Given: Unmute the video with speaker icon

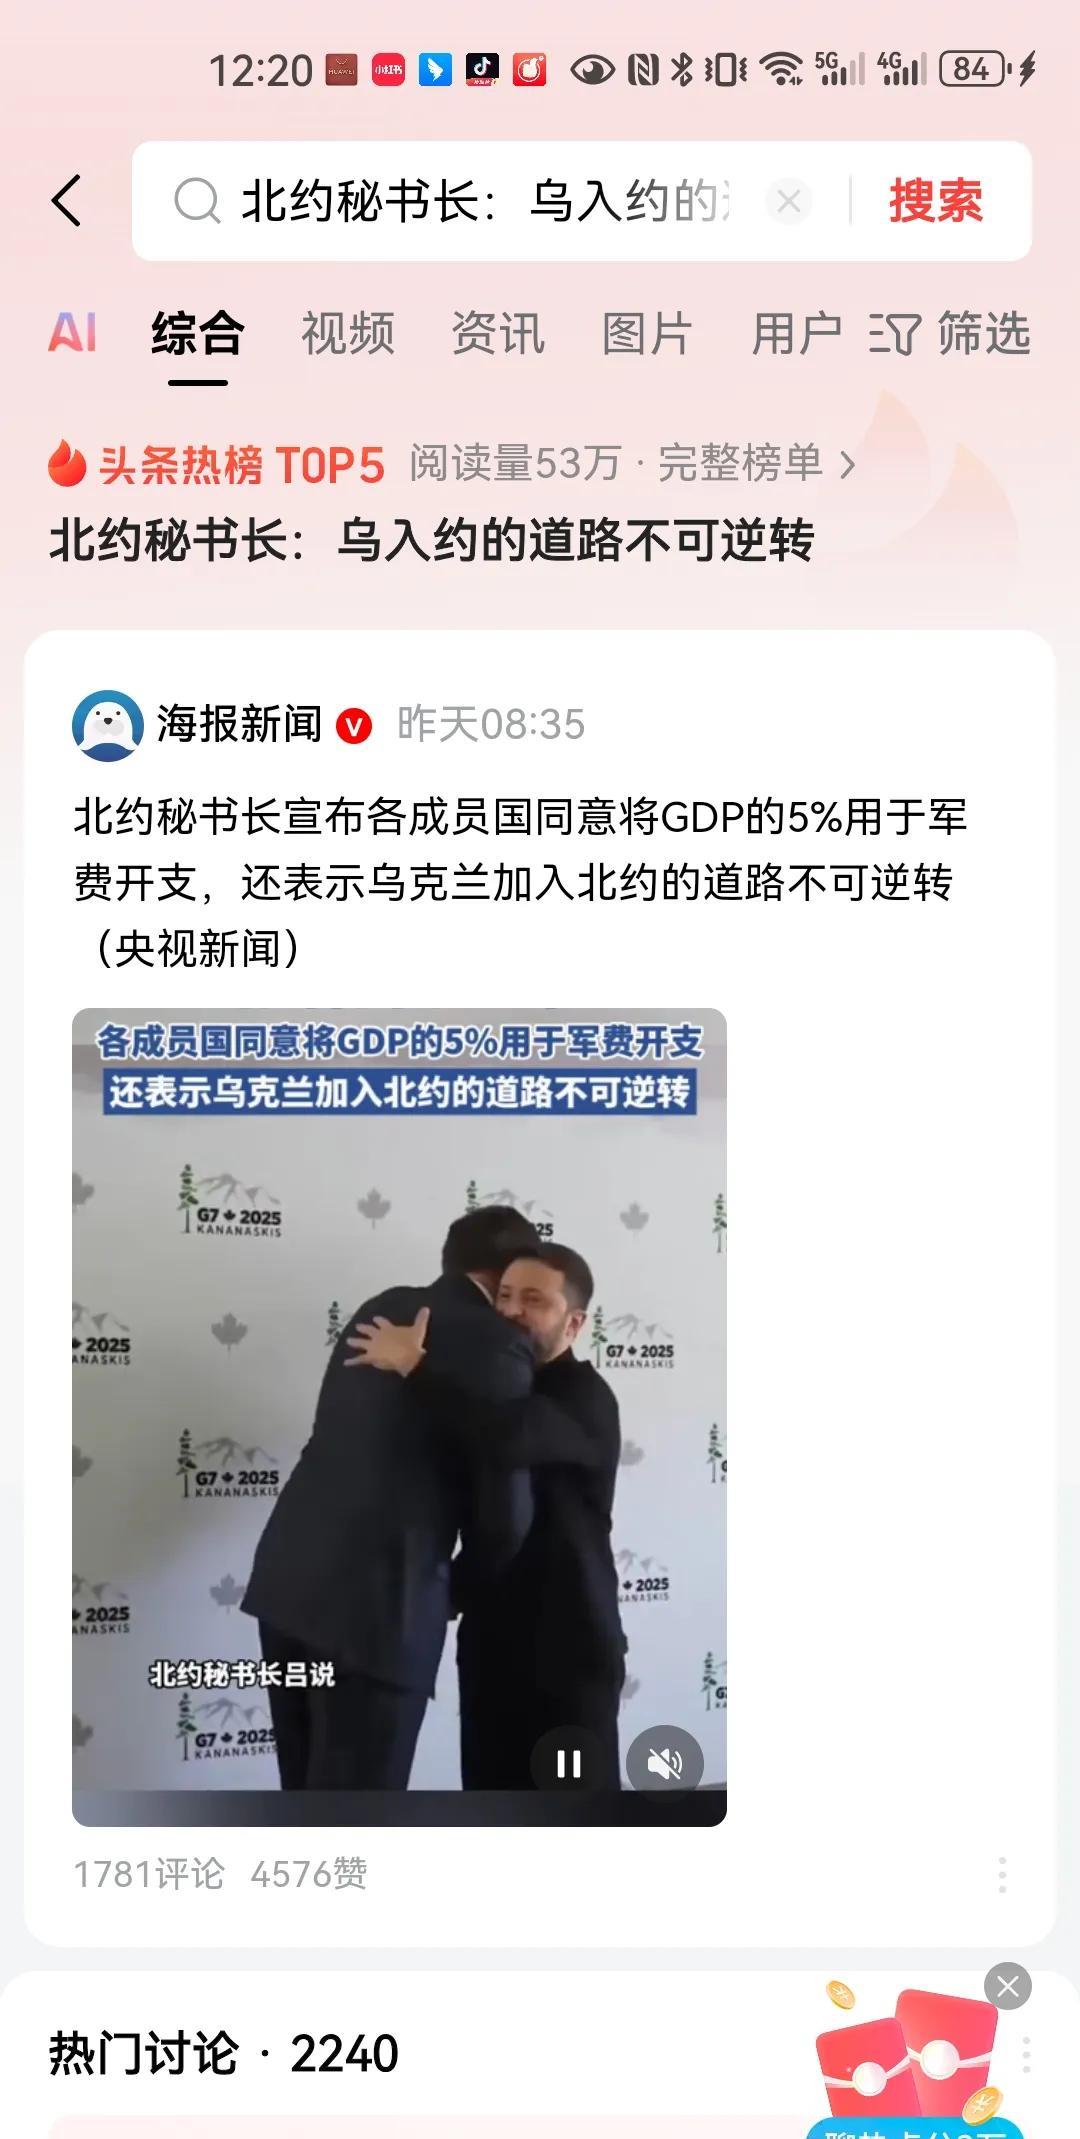Looking at the screenshot, I should (664, 1763).
